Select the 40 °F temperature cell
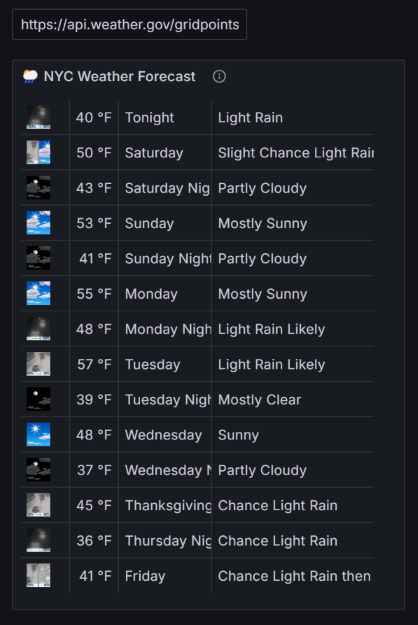This screenshot has height=625, width=418. 94,117
